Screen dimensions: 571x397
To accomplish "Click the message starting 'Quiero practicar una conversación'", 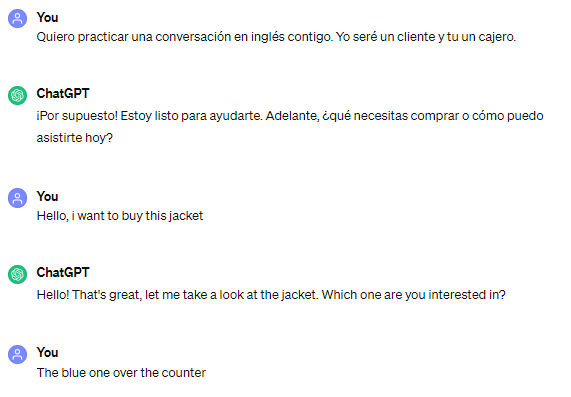I will tap(276, 37).
